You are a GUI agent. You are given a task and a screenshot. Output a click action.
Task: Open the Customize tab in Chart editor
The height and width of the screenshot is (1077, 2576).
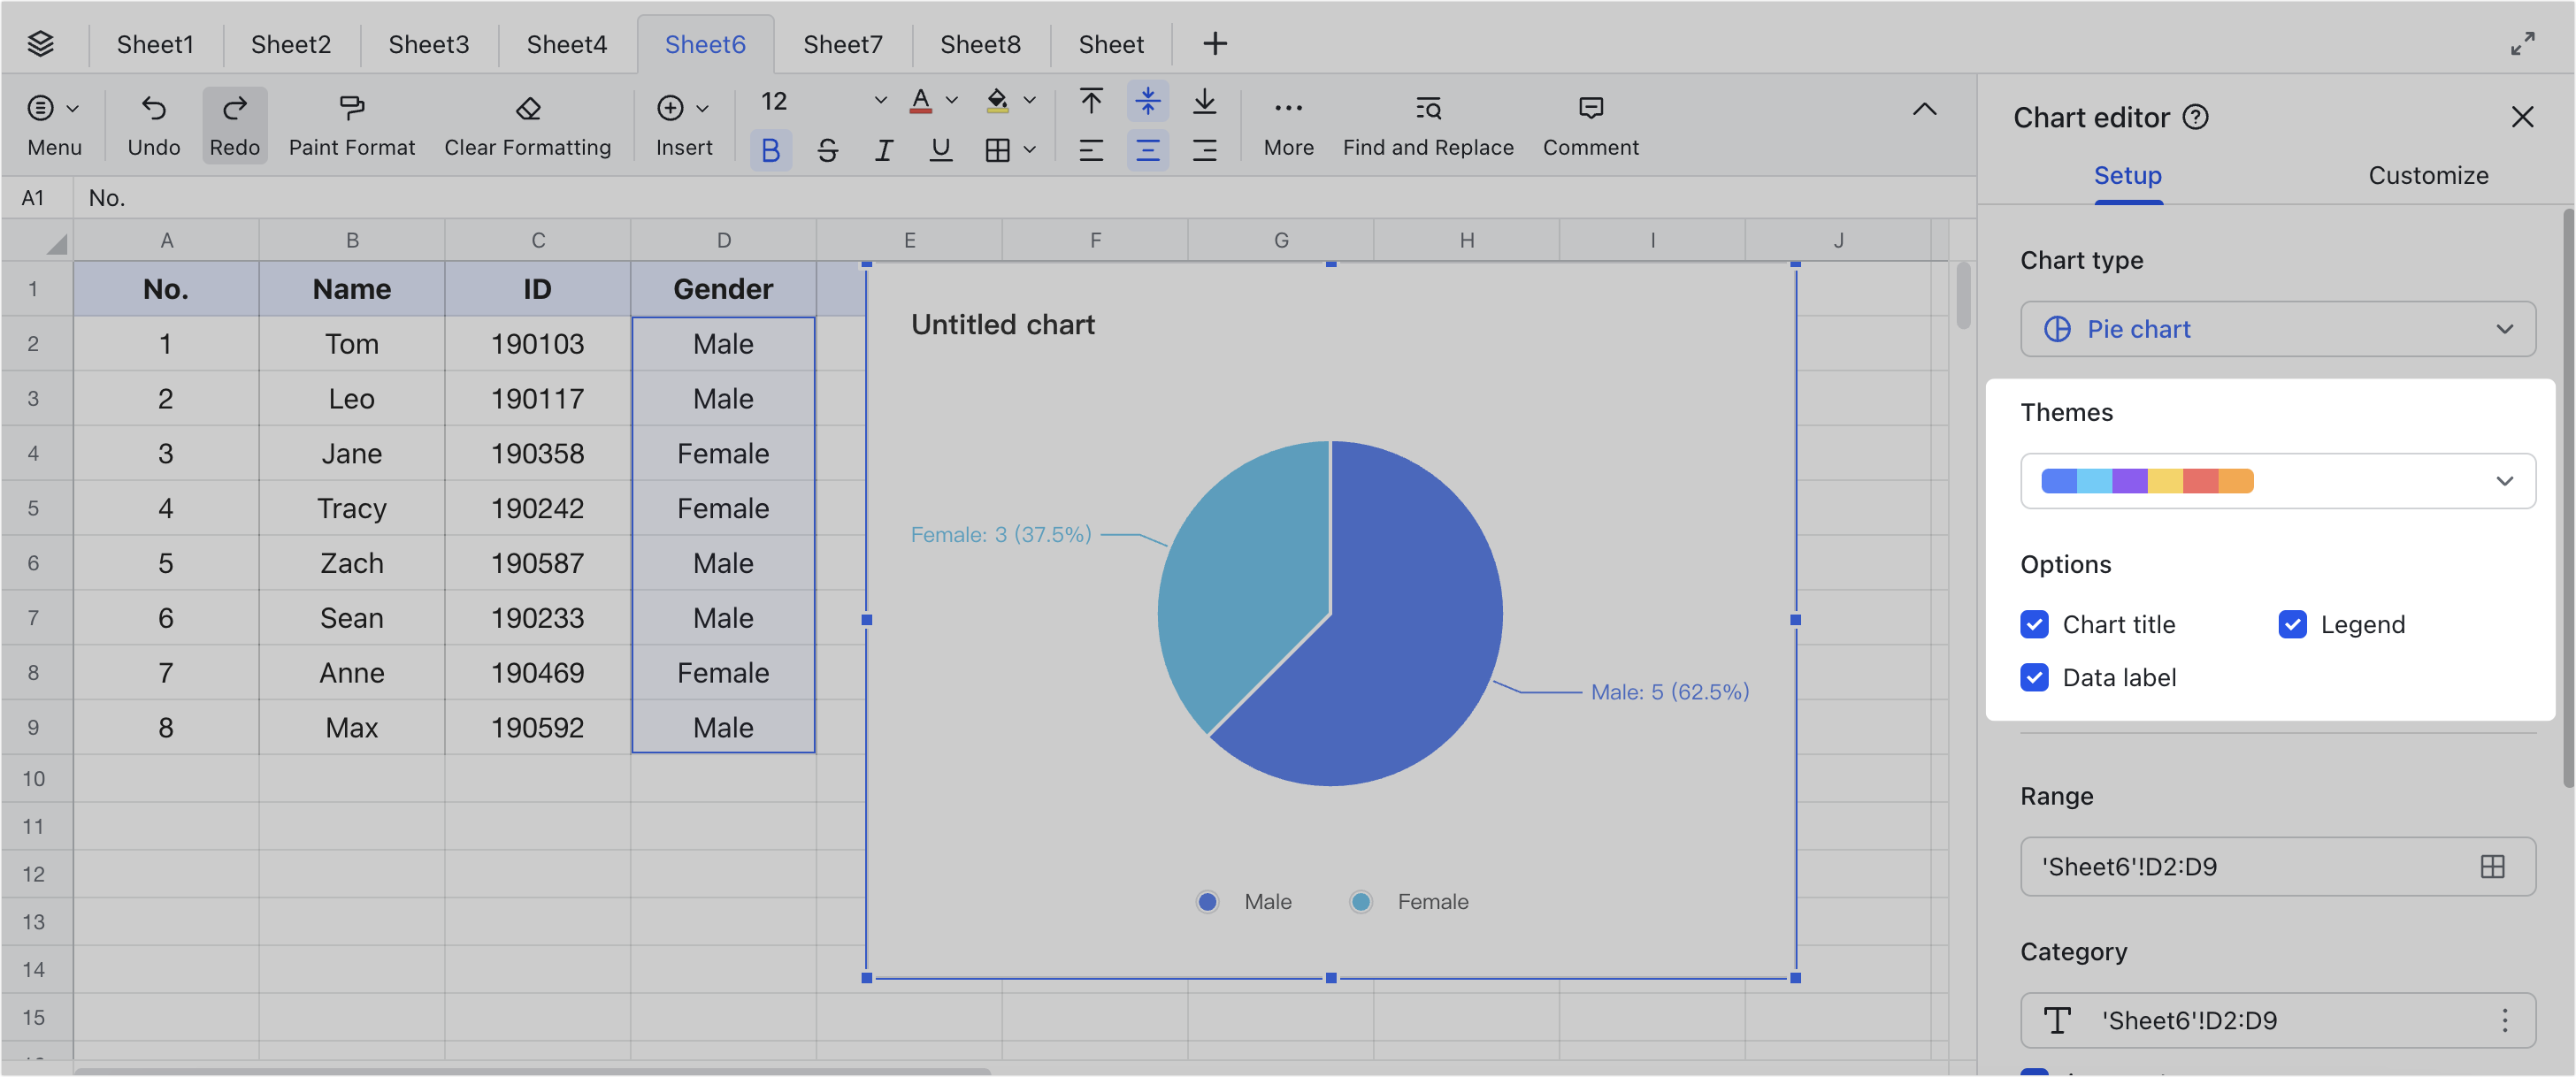click(x=2428, y=175)
